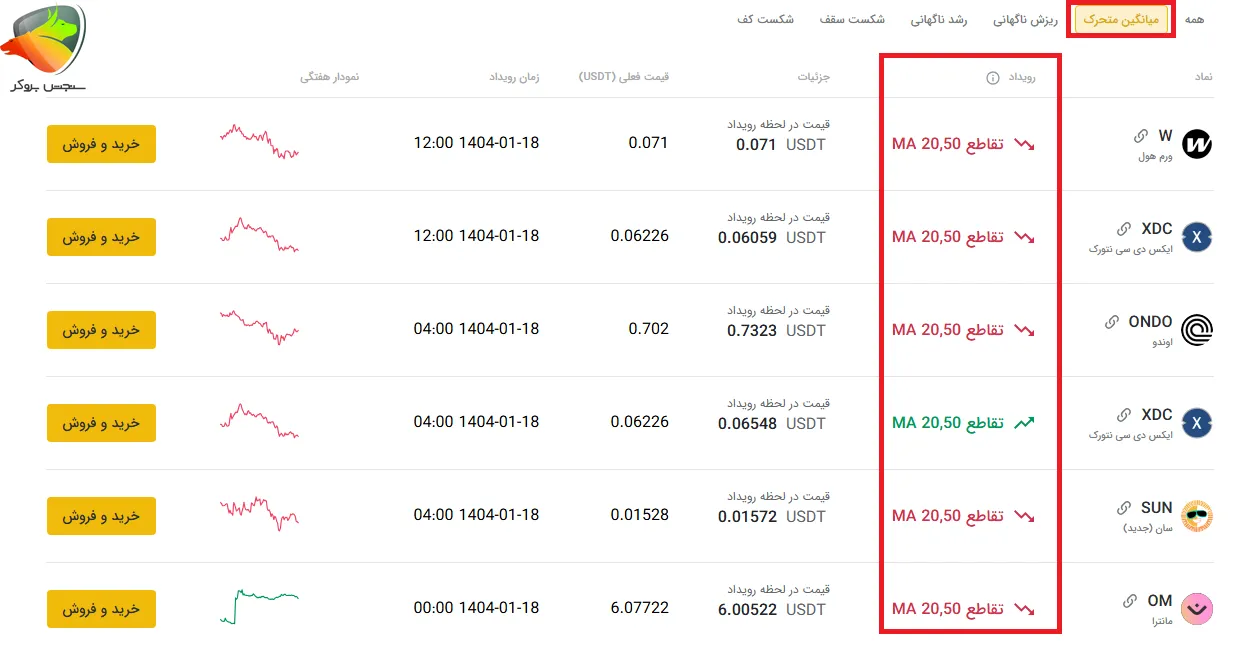The image size is (1246, 645).
Task: Click خرید و فروش button for the W row
Action: coord(101,144)
